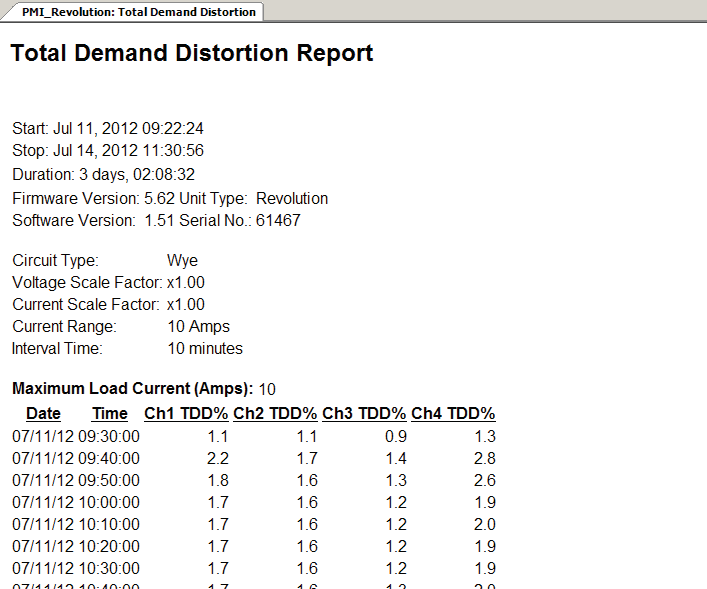707x589 pixels.
Task: Click Ch2 value 1.7 in 09:40:00 row
Action: (307, 459)
